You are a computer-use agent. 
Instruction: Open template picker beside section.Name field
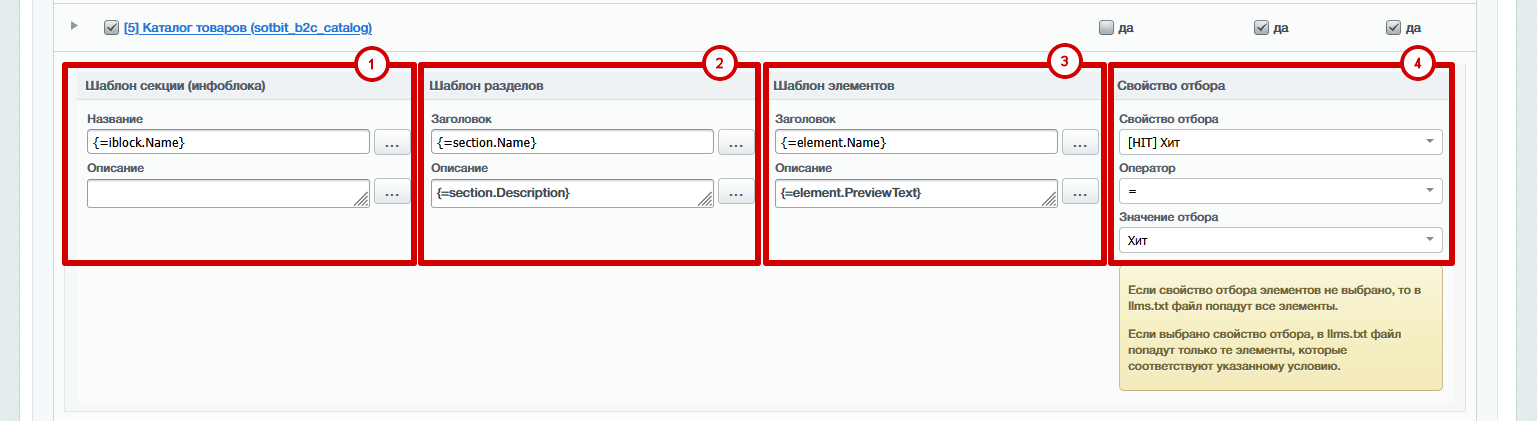click(736, 143)
